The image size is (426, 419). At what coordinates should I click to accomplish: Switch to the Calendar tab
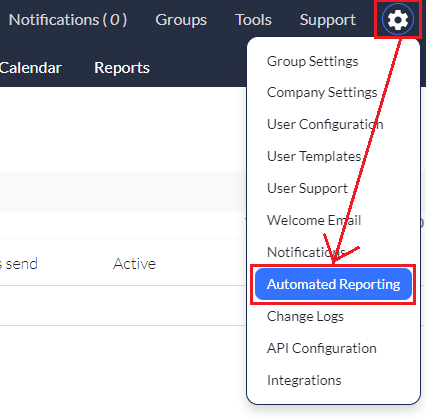(31, 68)
